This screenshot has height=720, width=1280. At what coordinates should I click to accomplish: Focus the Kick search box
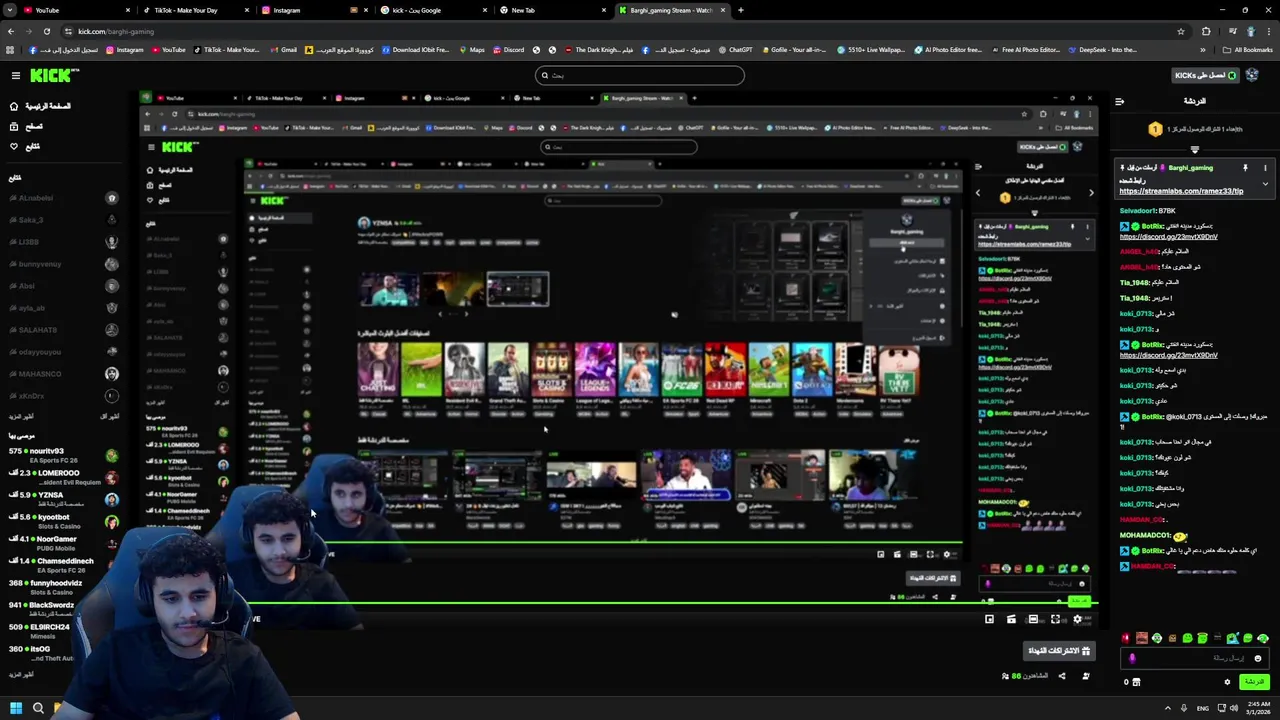[640, 75]
